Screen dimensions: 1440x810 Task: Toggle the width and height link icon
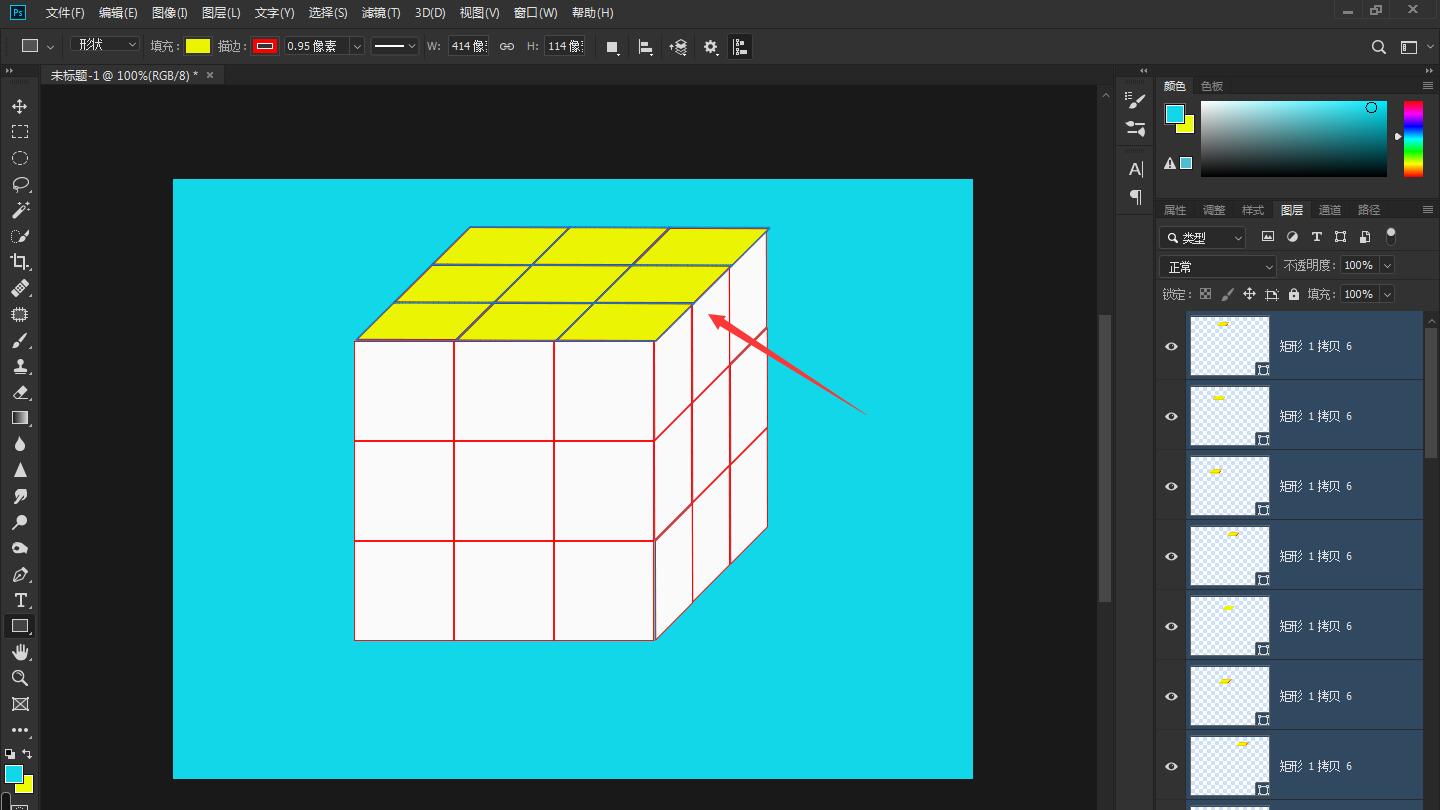tap(507, 46)
